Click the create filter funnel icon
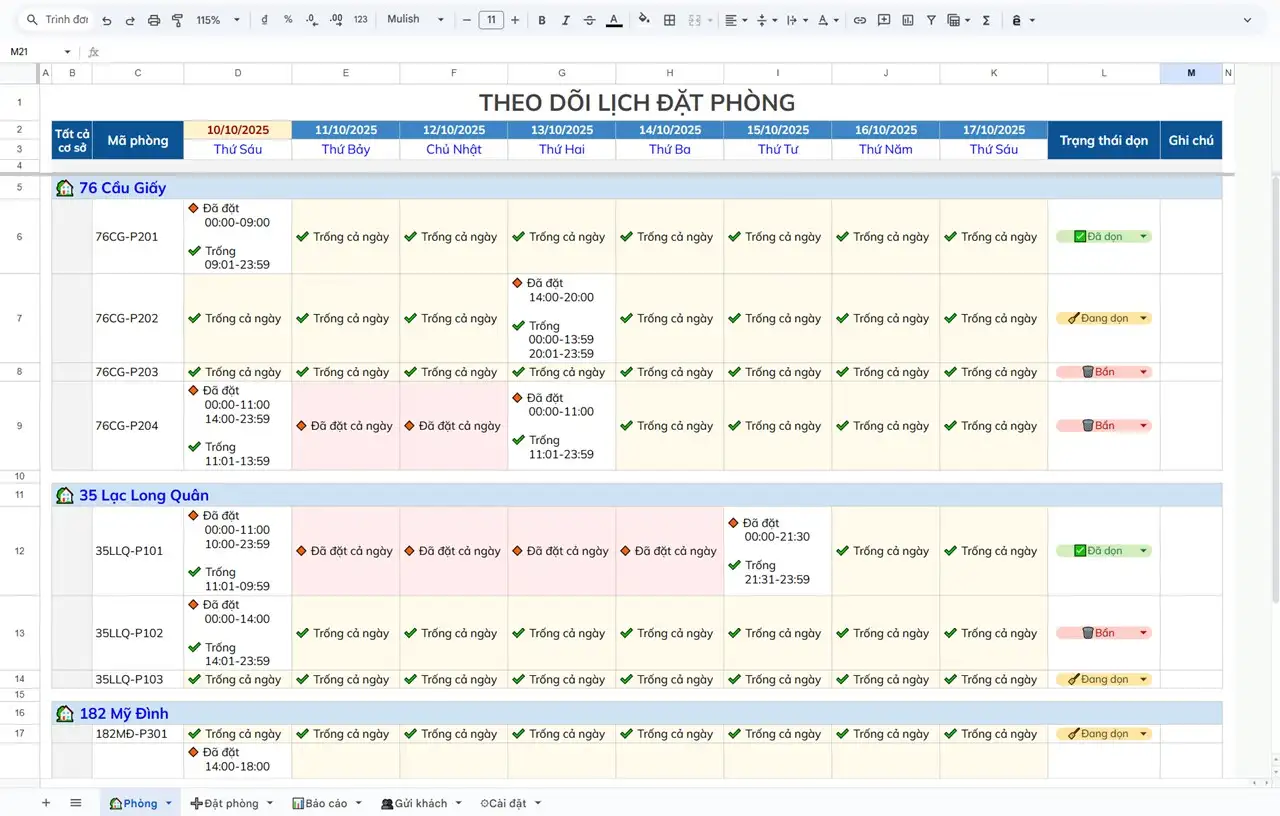1280x816 pixels. pos(931,20)
